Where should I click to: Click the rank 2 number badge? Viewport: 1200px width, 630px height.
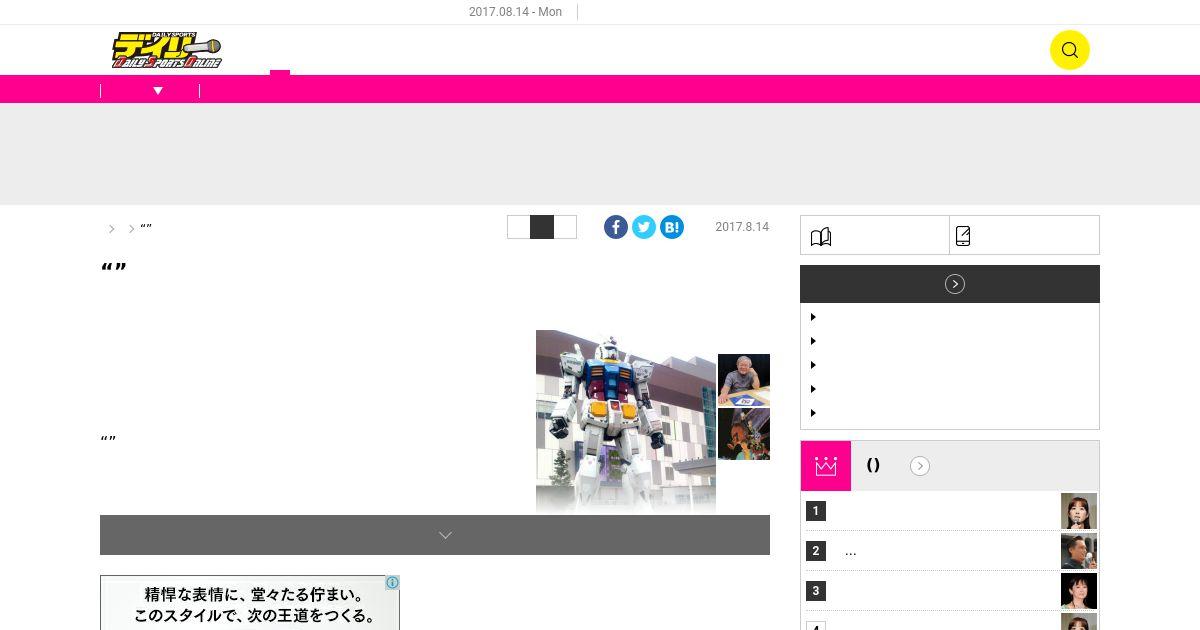(816, 551)
